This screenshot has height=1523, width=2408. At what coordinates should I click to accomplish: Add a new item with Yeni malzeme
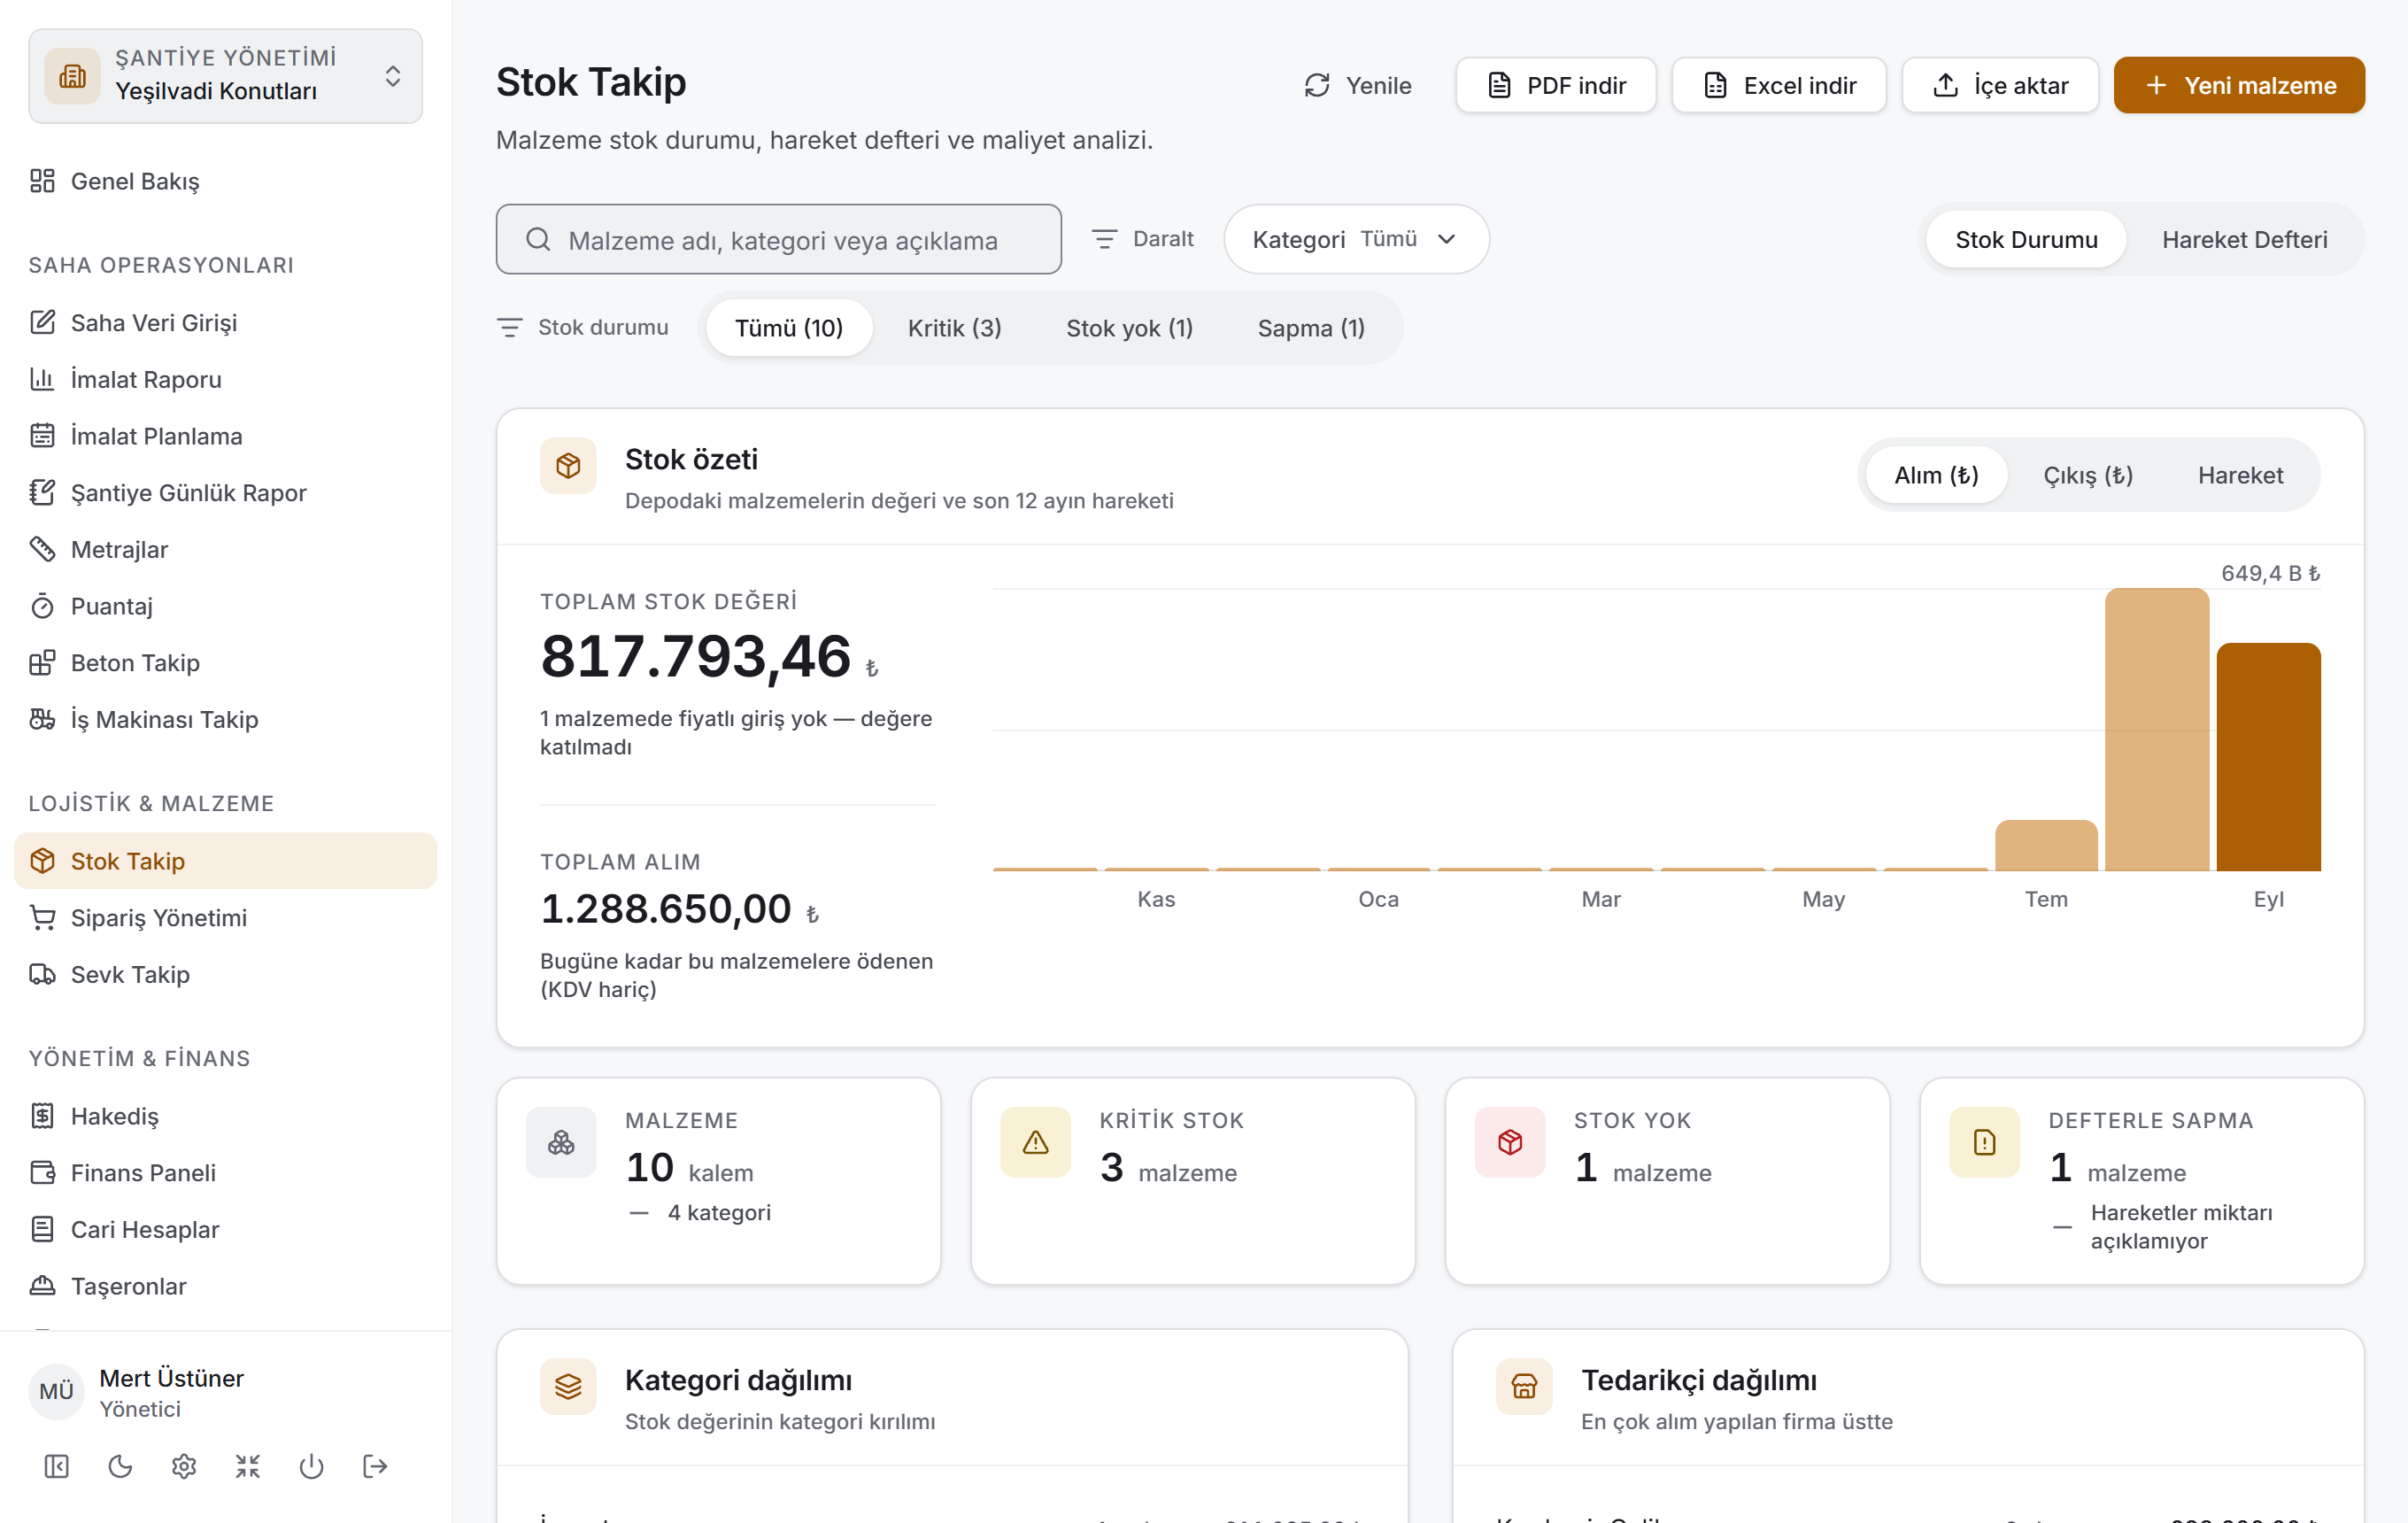coord(2239,85)
